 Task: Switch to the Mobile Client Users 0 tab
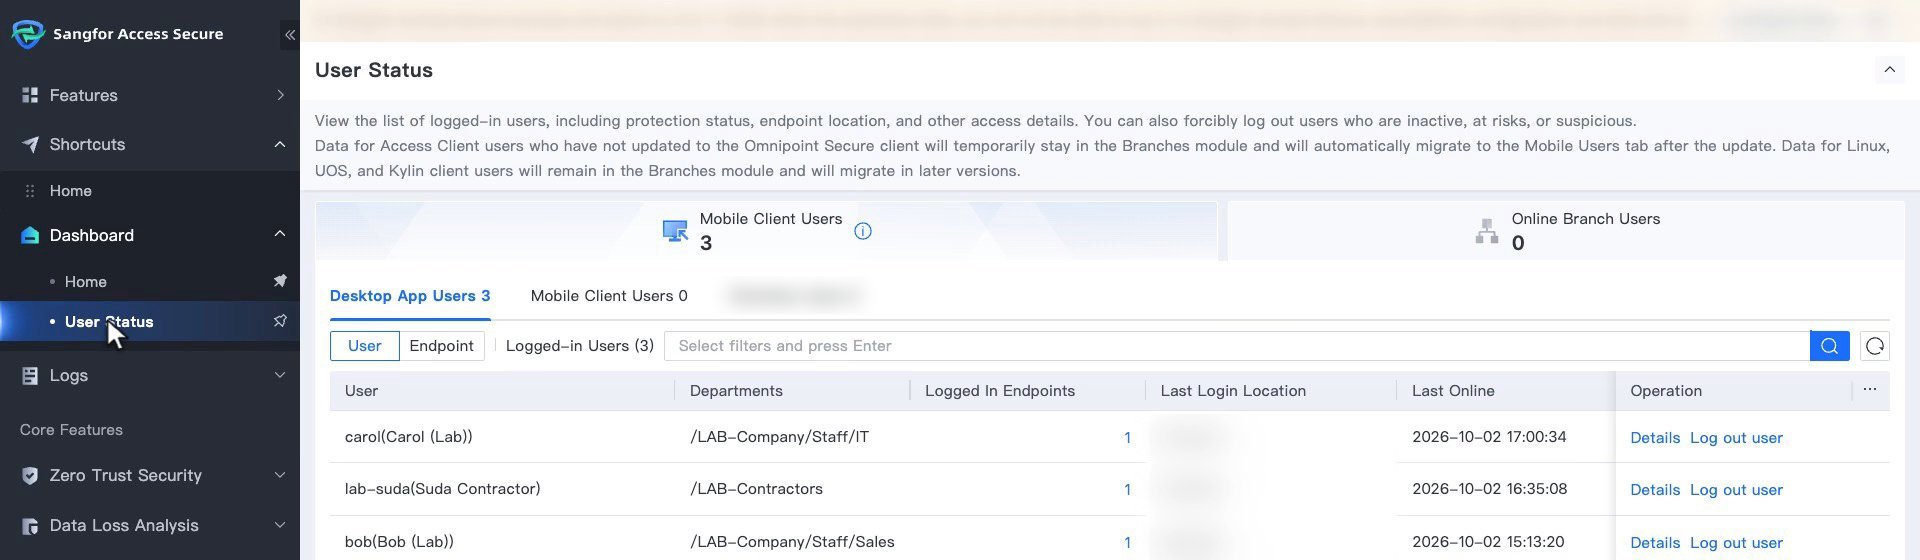click(x=609, y=296)
